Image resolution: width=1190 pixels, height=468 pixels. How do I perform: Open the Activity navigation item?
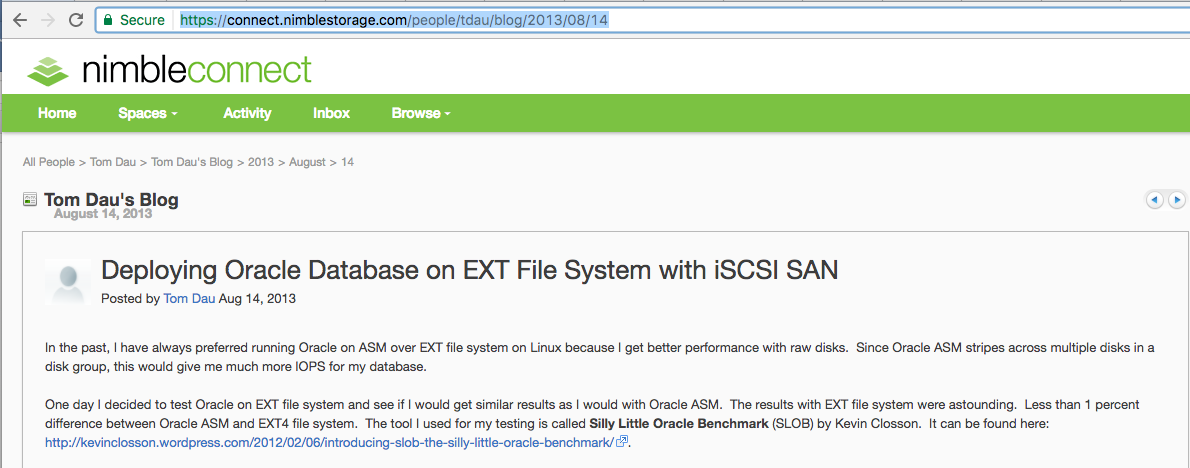(x=247, y=113)
